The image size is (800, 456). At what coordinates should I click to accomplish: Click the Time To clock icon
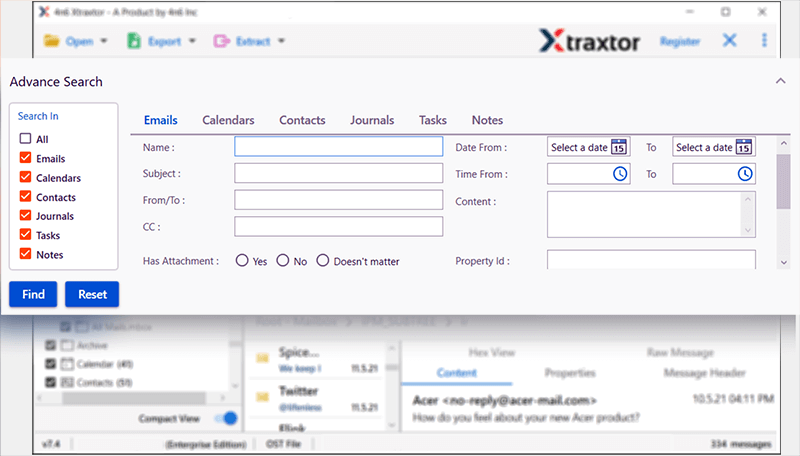coord(745,174)
